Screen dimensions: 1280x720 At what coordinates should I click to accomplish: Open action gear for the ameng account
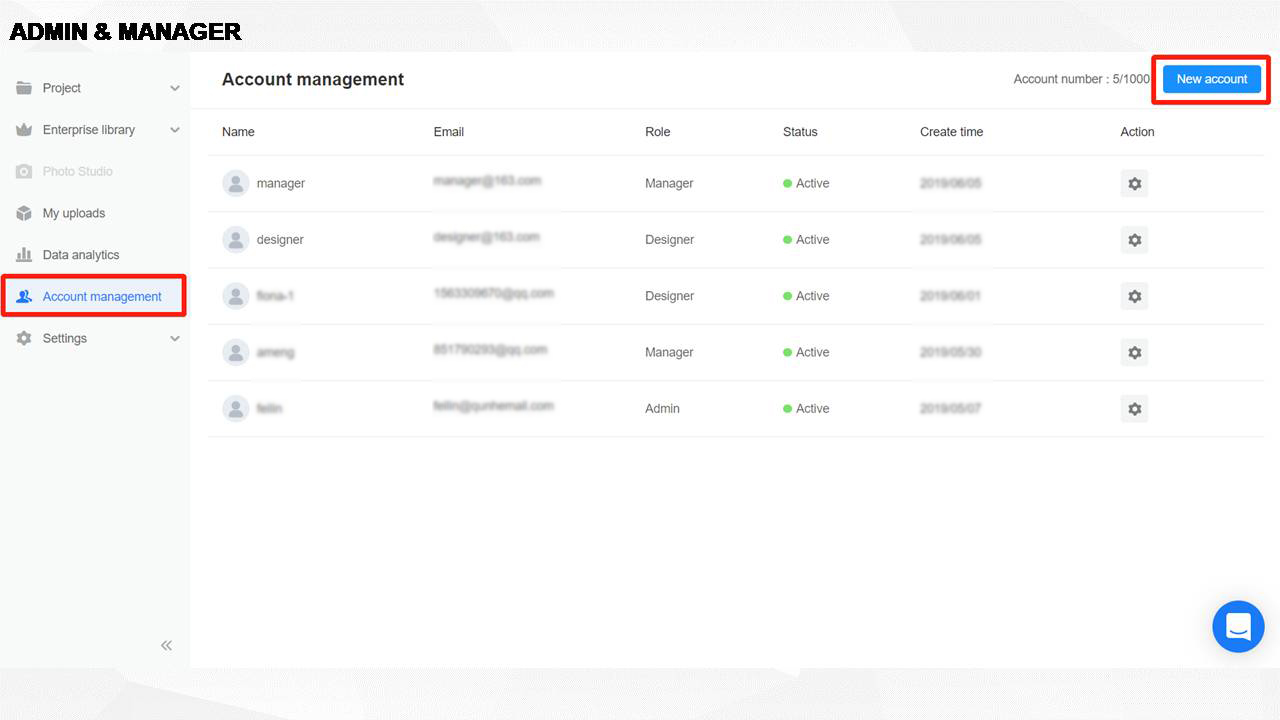1134,352
